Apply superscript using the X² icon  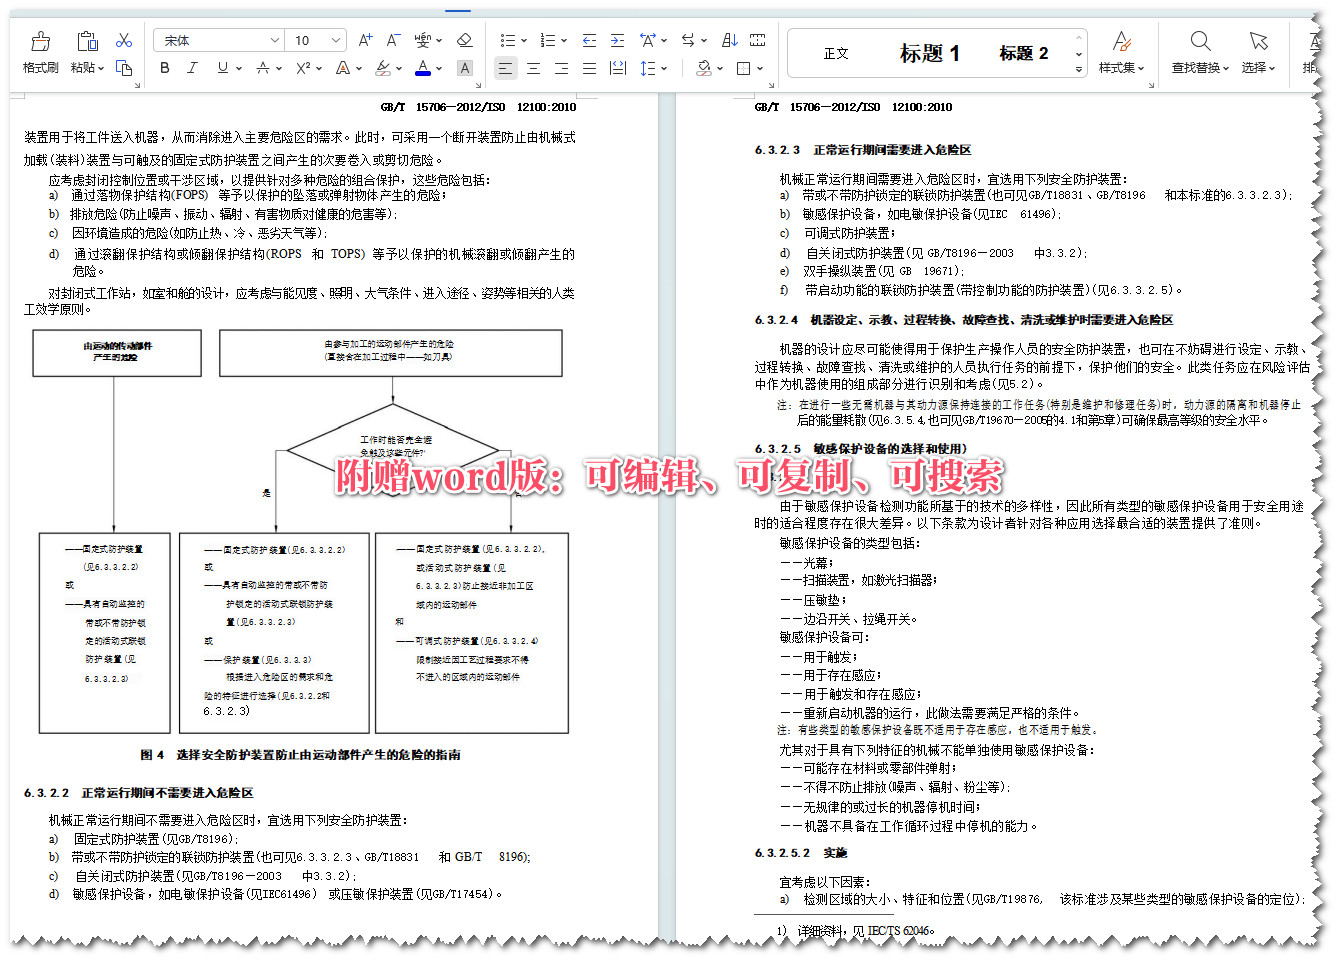tap(301, 68)
